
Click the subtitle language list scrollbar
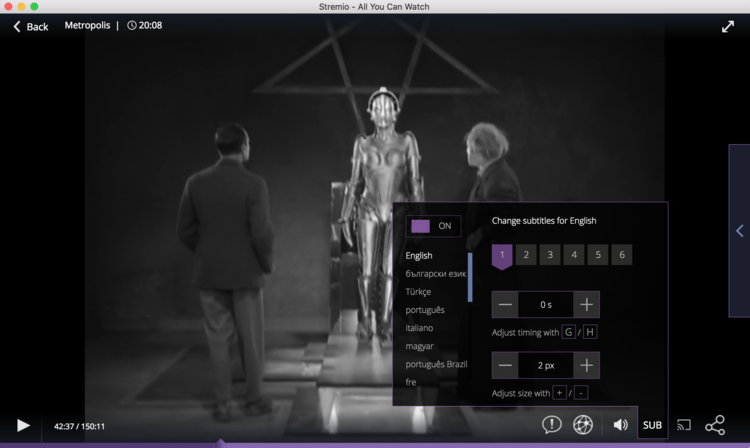tap(470, 277)
